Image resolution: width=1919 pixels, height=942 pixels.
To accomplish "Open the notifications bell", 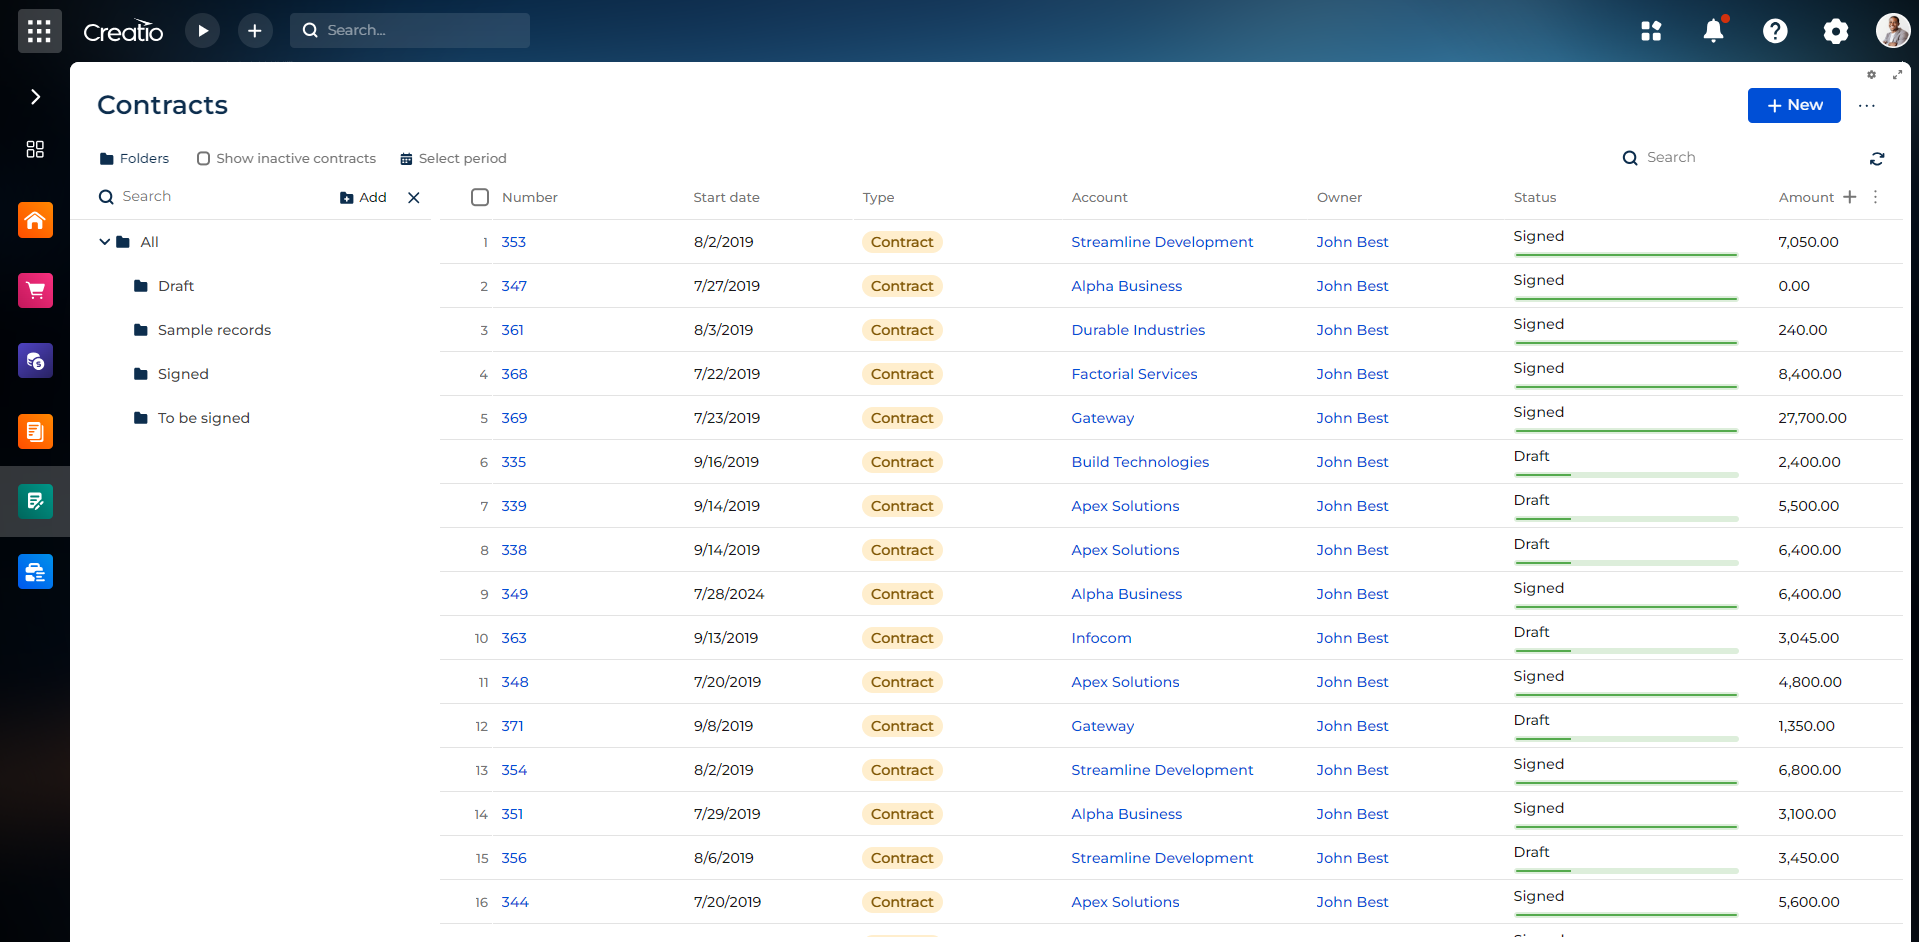I will point(1714,30).
